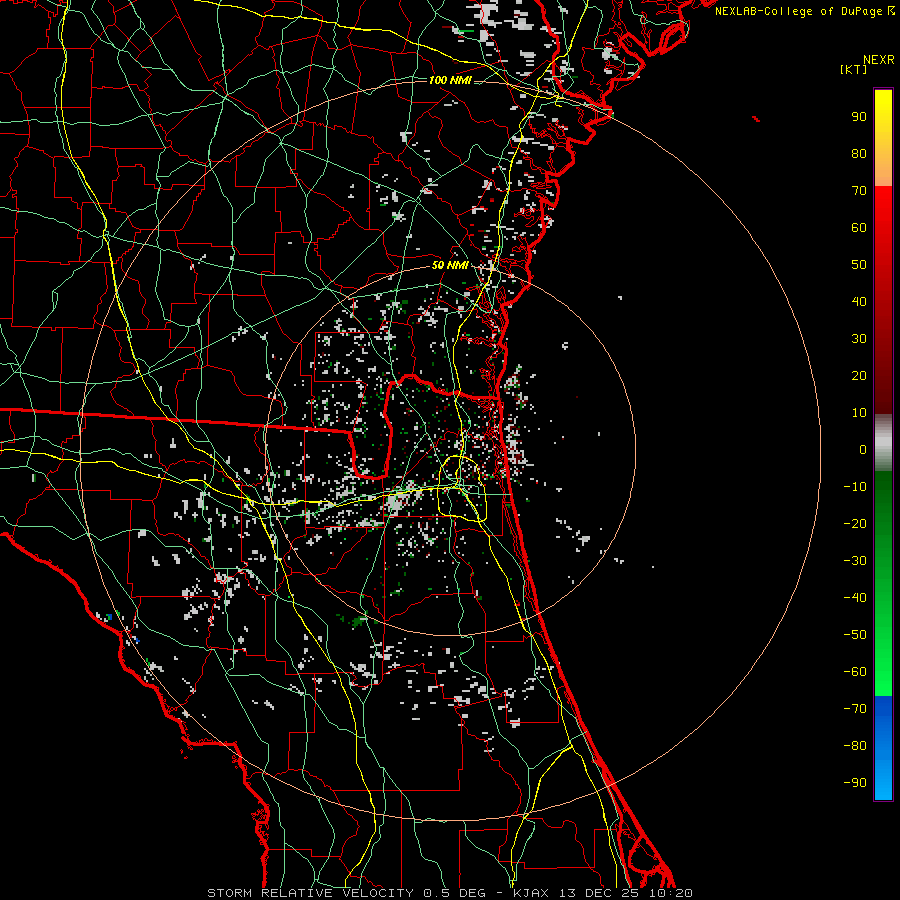
Task: Click the 90 value on velocity scale
Action: click(859, 117)
